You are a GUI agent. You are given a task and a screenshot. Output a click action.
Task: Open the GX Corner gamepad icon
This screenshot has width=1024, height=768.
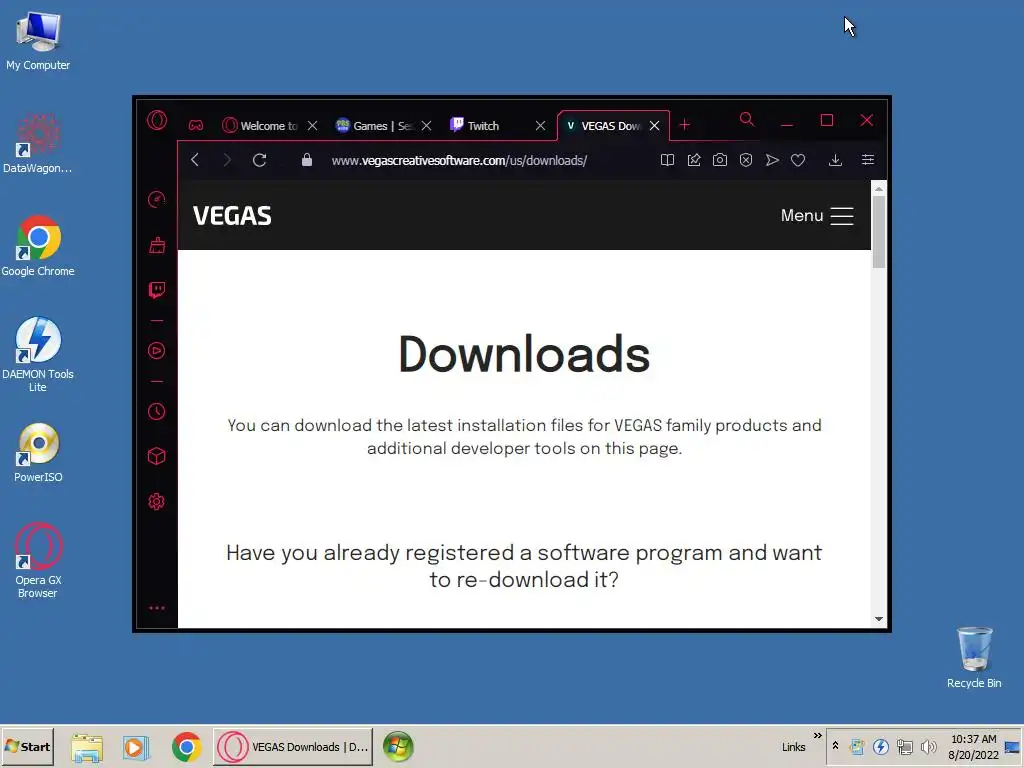coord(196,125)
